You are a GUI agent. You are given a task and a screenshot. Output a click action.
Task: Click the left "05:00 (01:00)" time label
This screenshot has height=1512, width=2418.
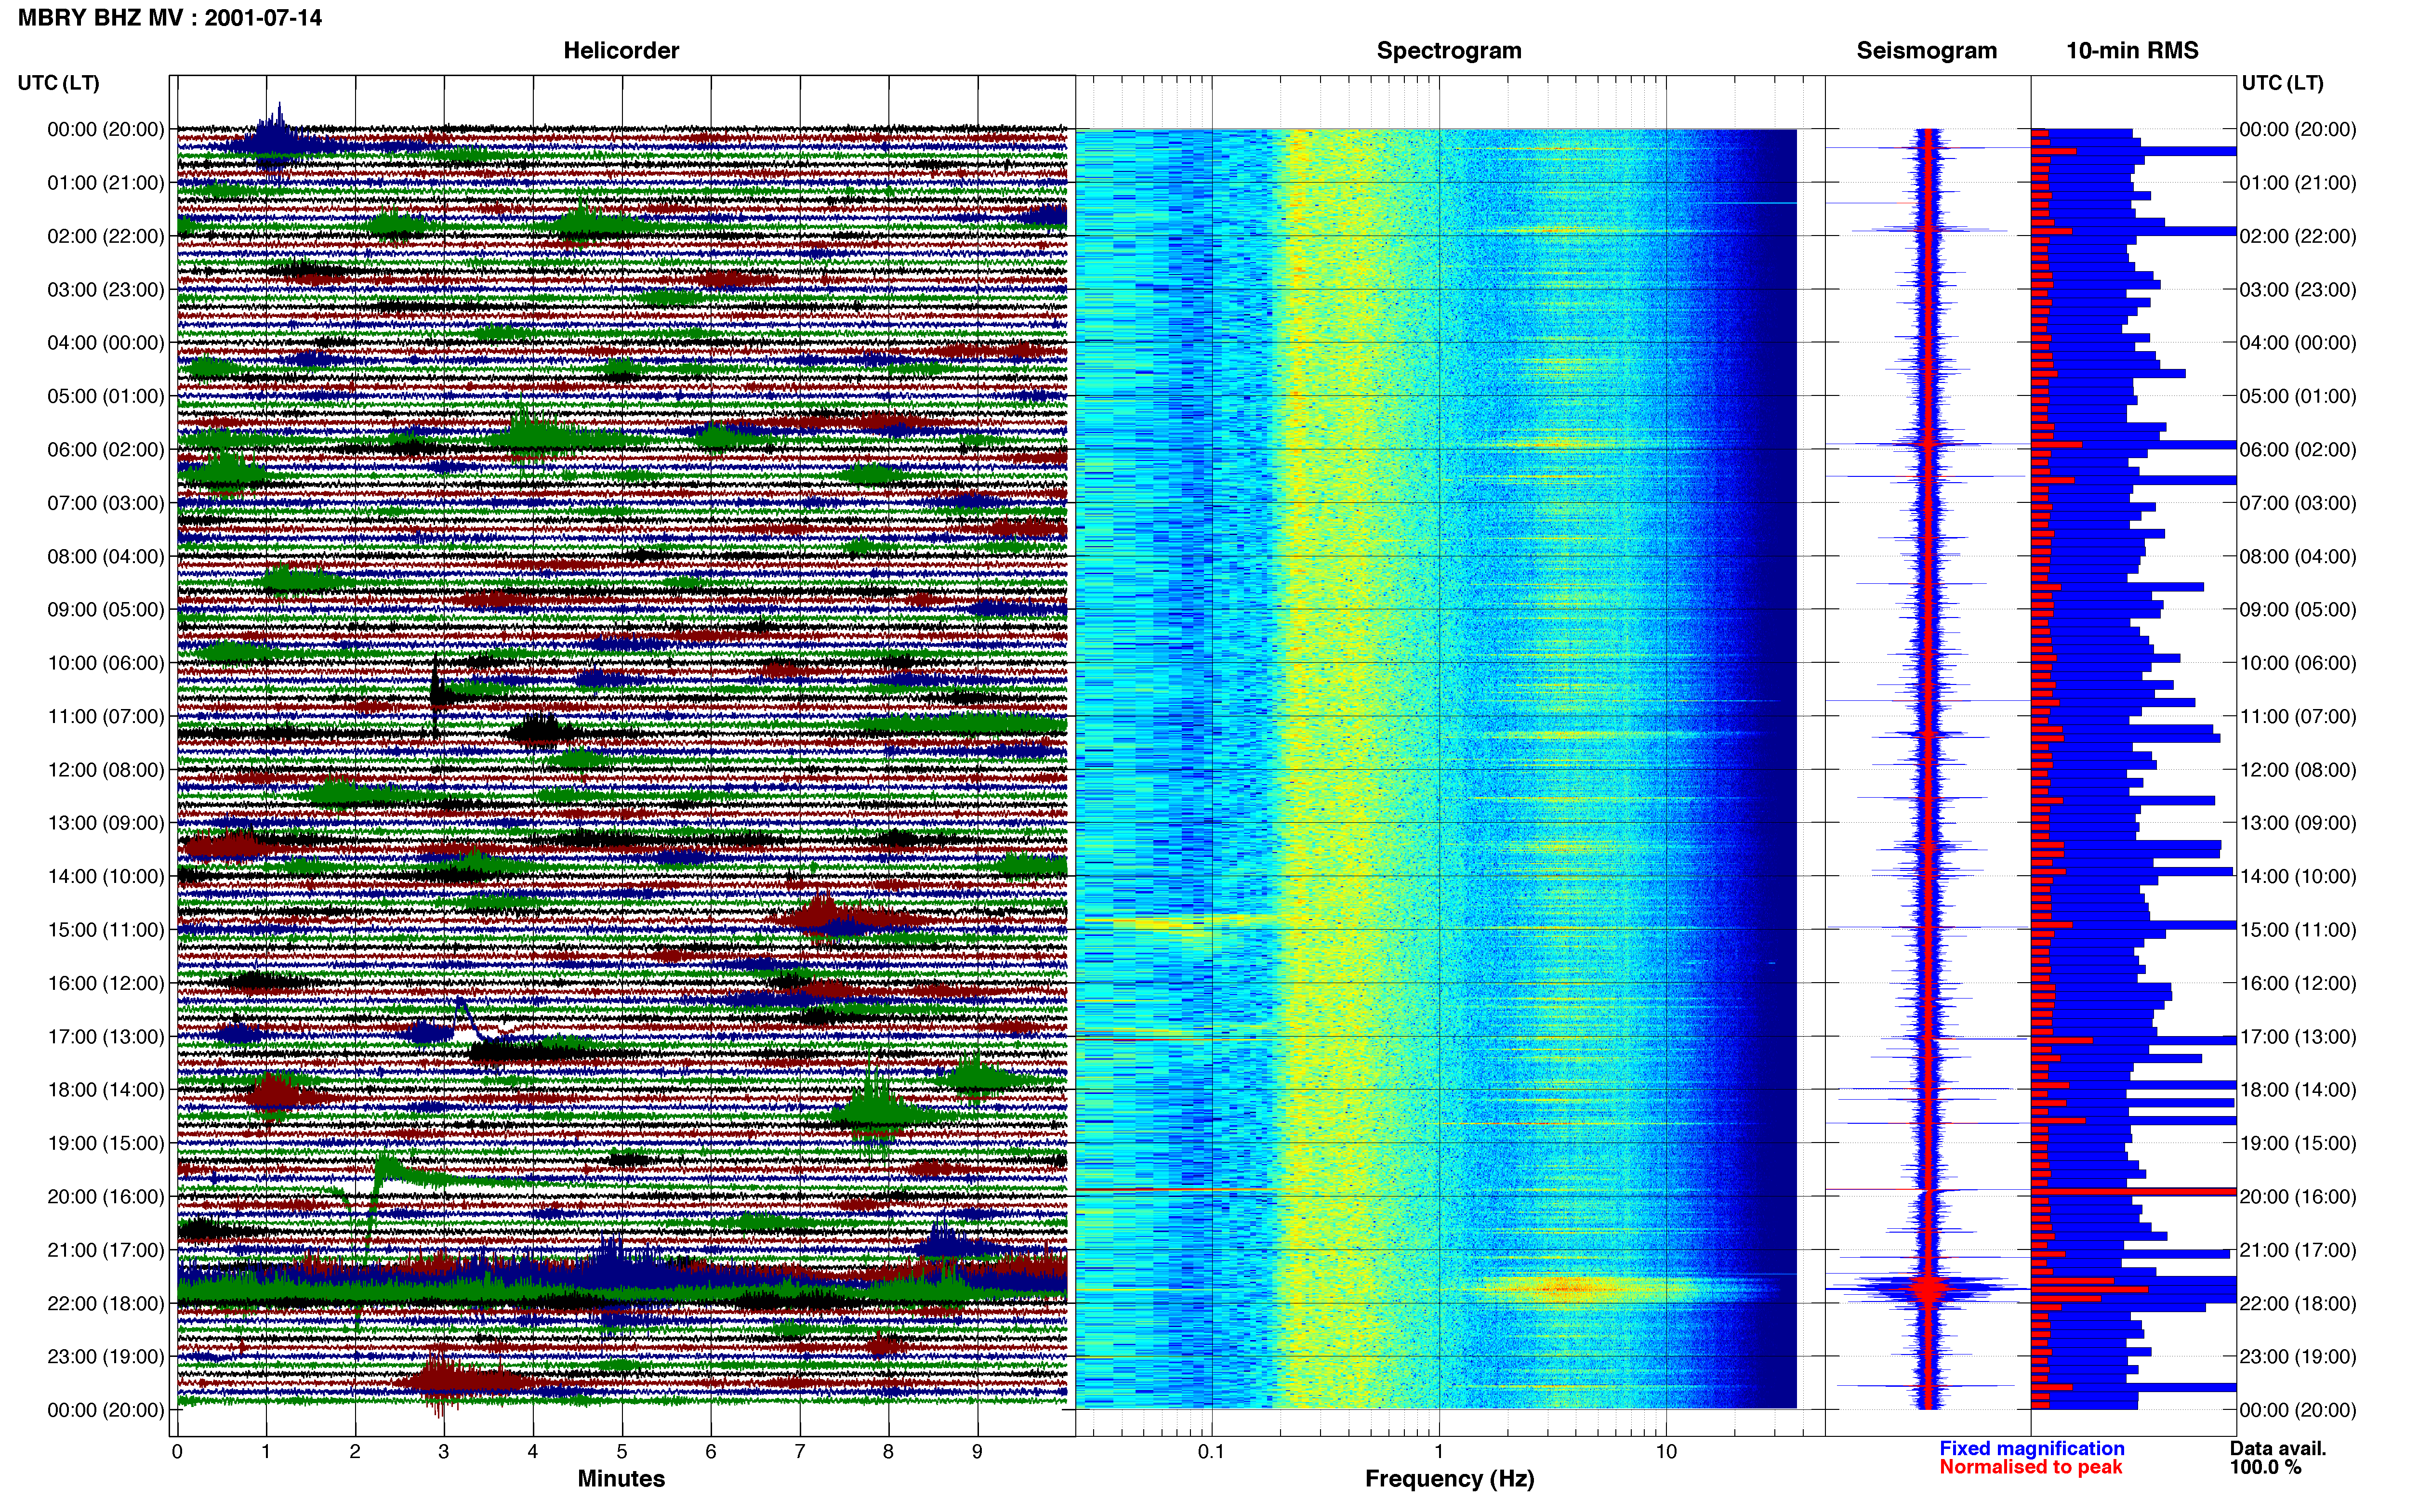coord(106,396)
